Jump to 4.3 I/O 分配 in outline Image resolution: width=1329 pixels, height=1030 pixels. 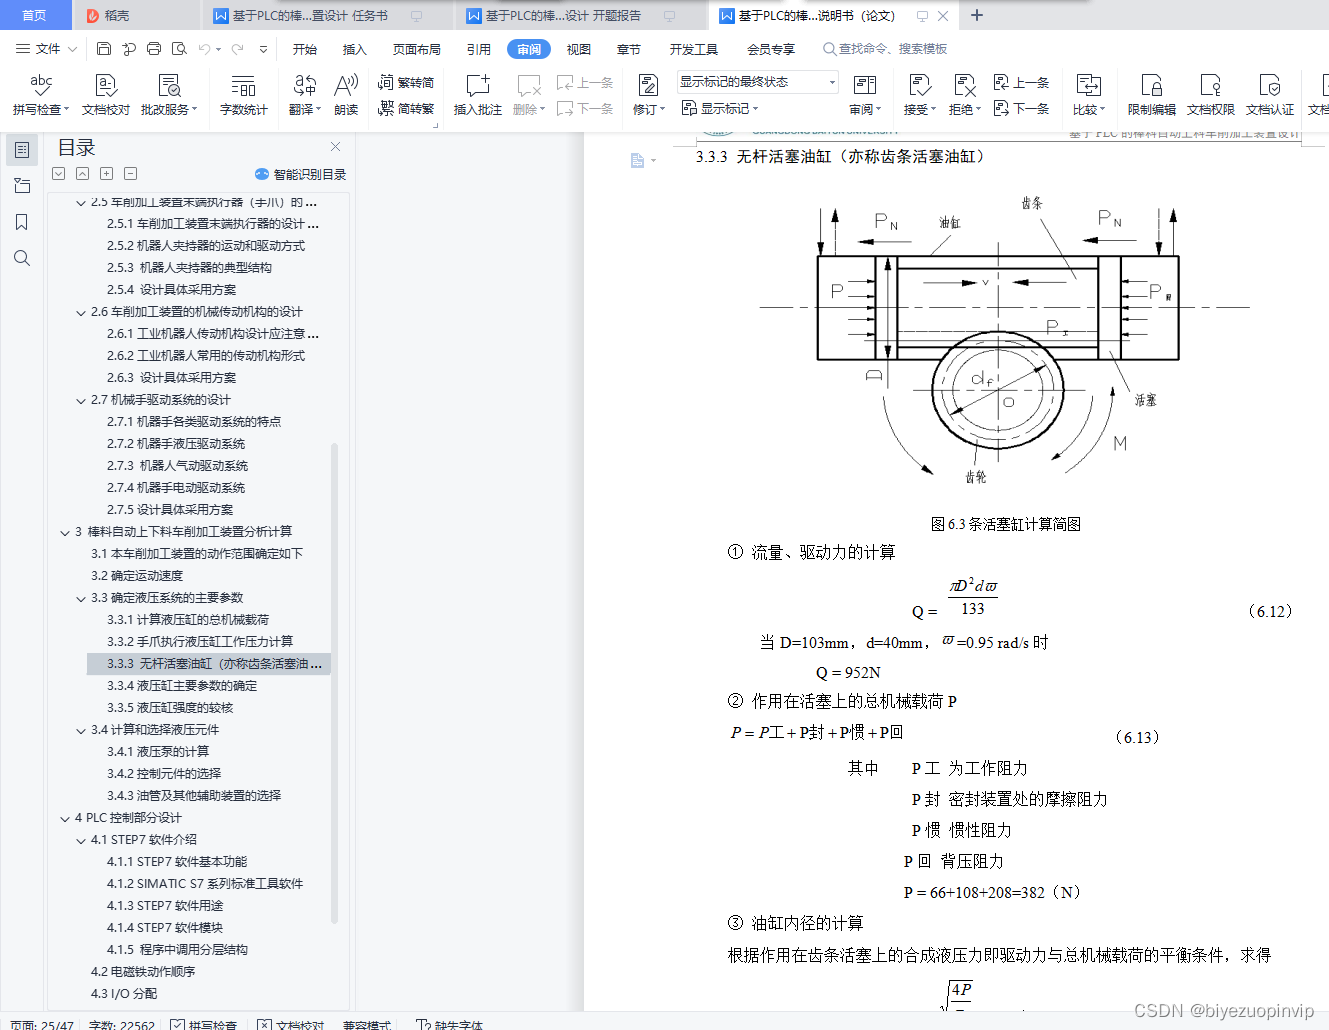point(124,994)
